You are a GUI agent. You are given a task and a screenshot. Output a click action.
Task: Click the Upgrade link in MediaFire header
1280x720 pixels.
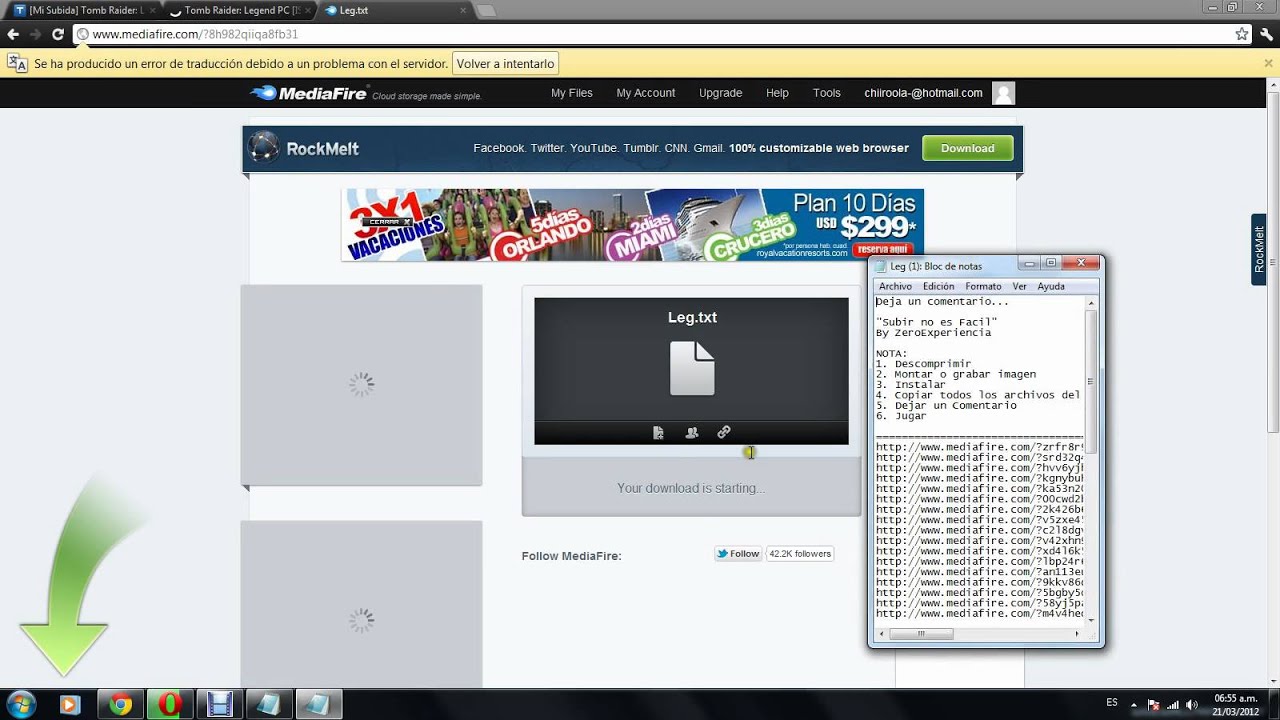point(720,93)
